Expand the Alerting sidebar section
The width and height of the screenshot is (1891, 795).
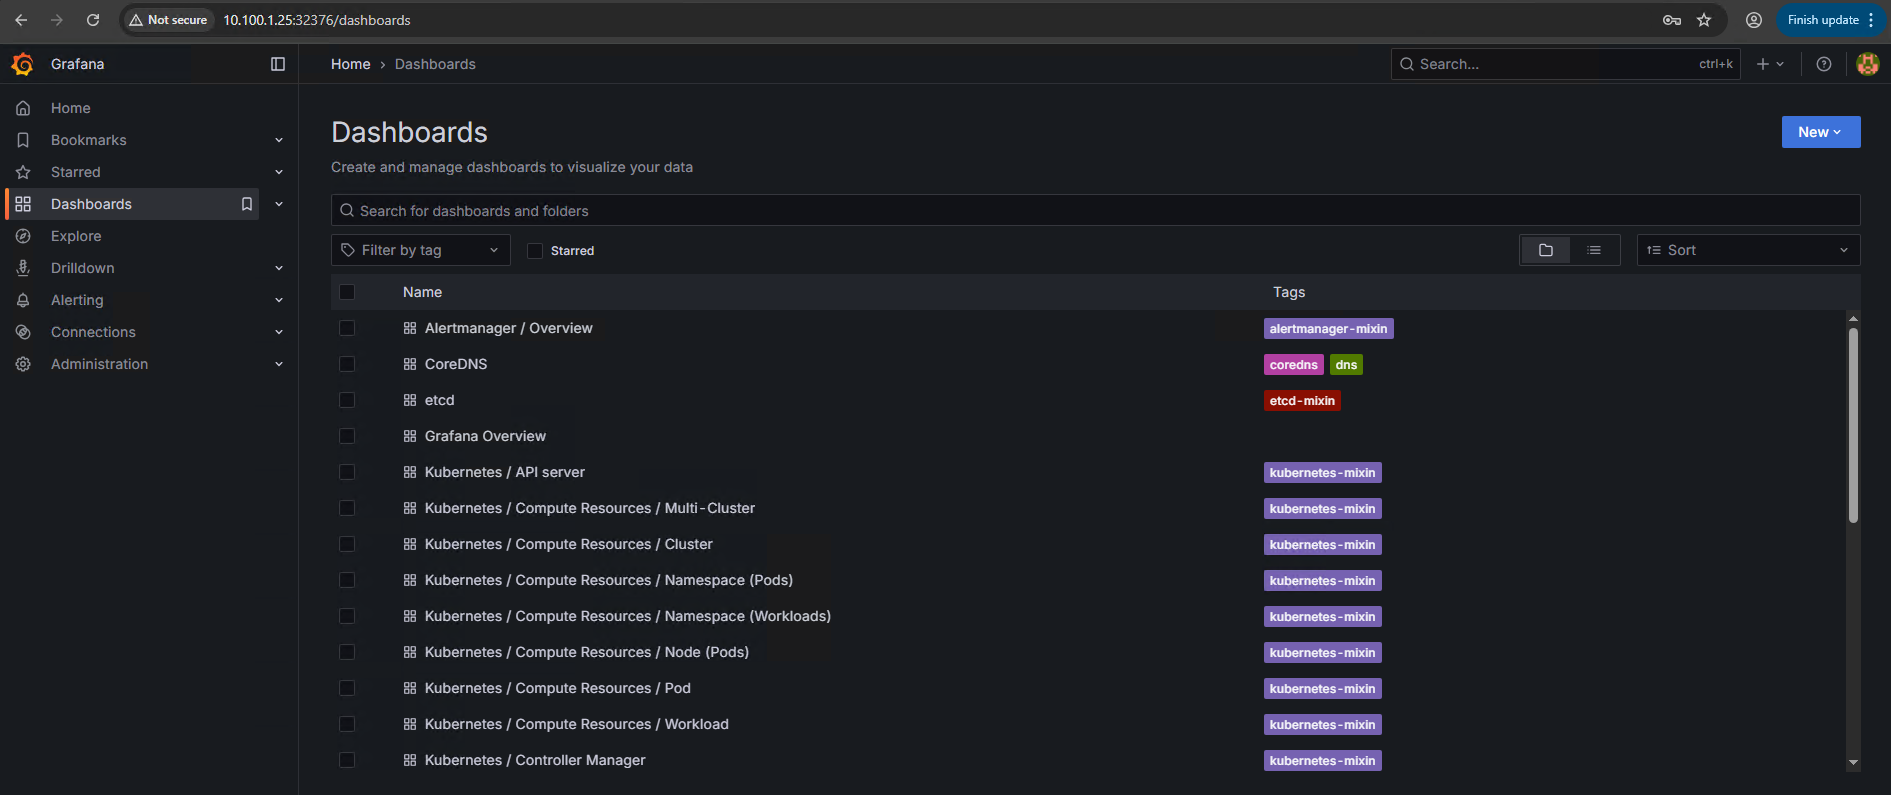[279, 300]
